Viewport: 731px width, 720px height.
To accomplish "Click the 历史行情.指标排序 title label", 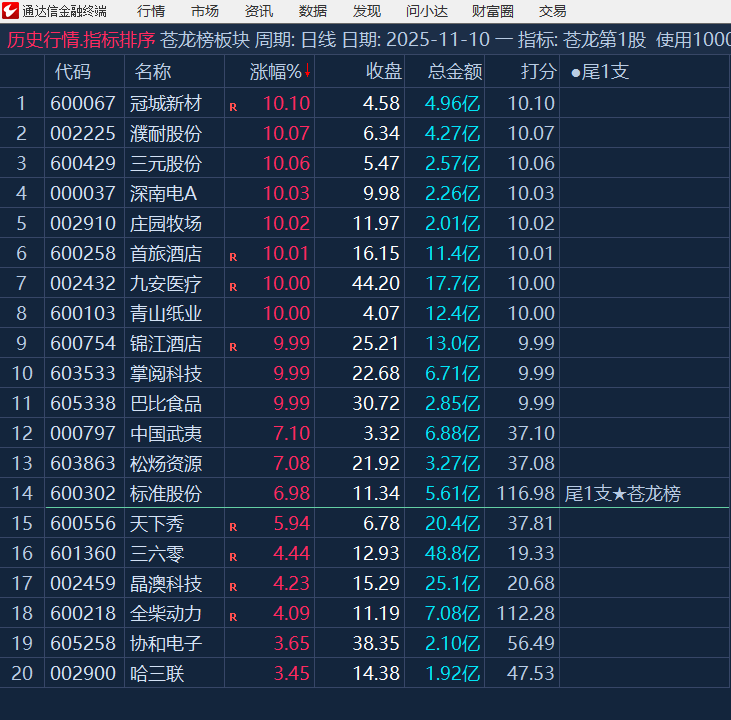I will click(x=81, y=40).
